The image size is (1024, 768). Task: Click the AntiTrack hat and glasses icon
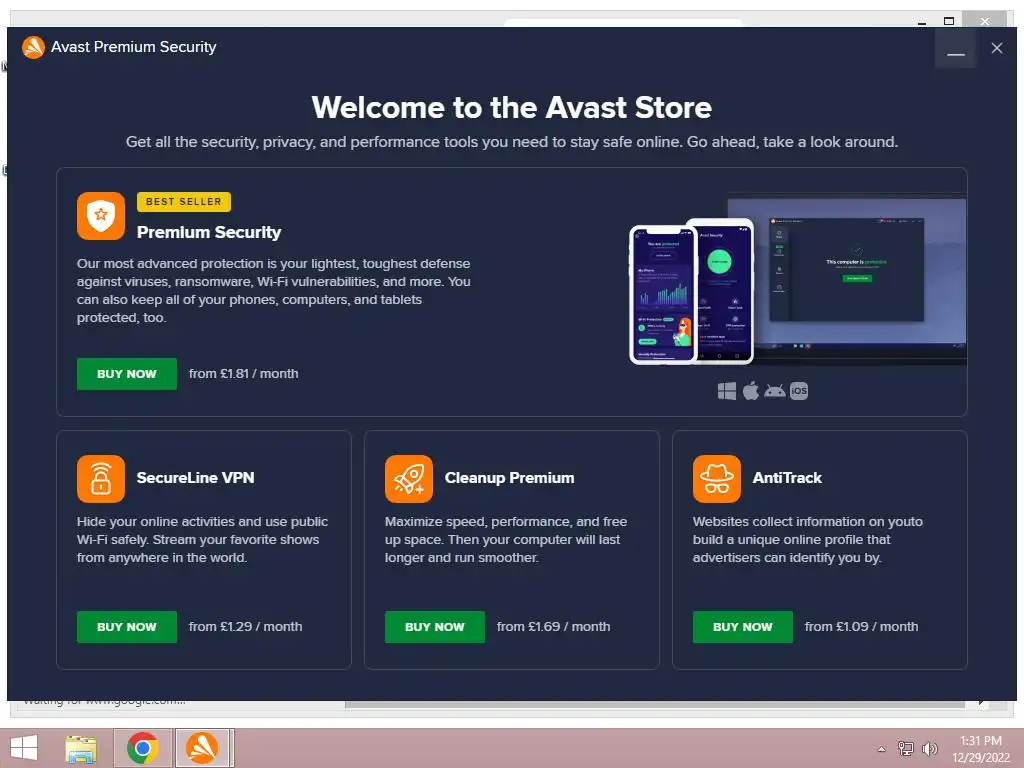(x=717, y=479)
